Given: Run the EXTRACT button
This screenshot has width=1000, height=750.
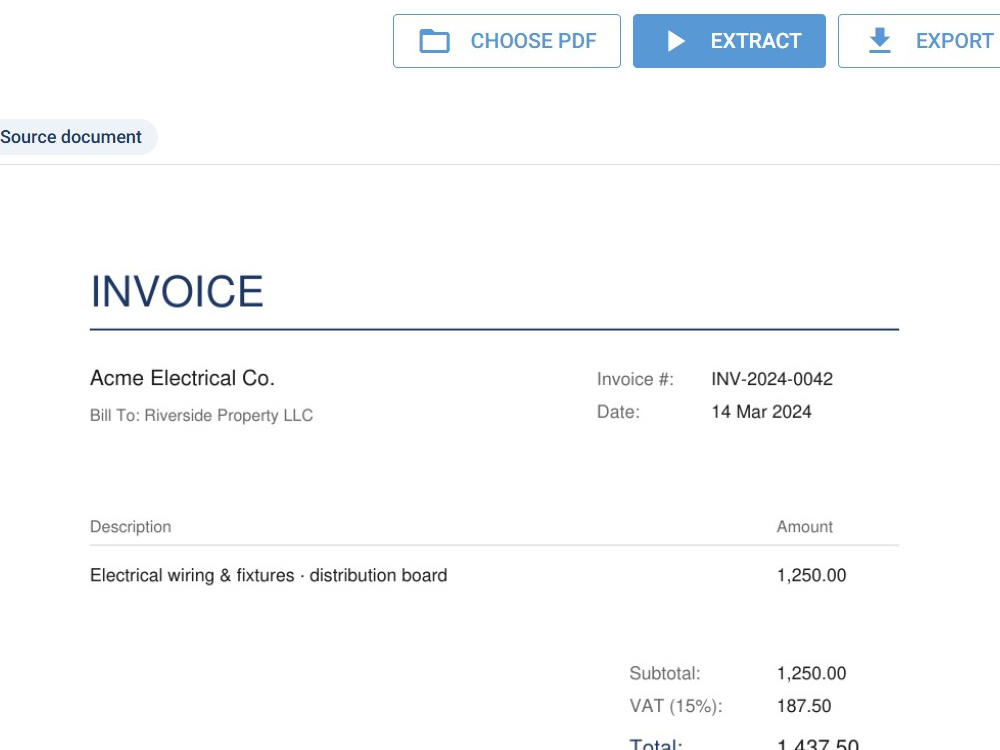Looking at the screenshot, I should coord(729,41).
